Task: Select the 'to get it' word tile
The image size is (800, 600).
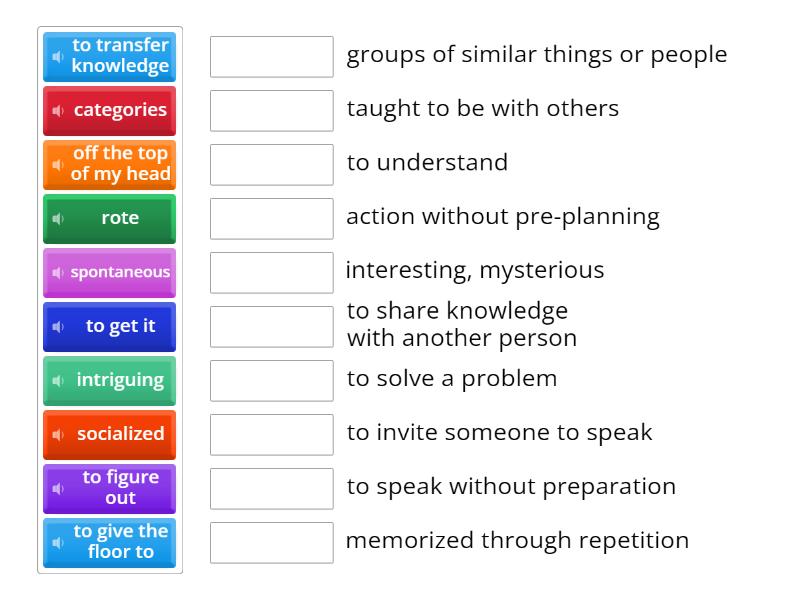Action: 110,327
